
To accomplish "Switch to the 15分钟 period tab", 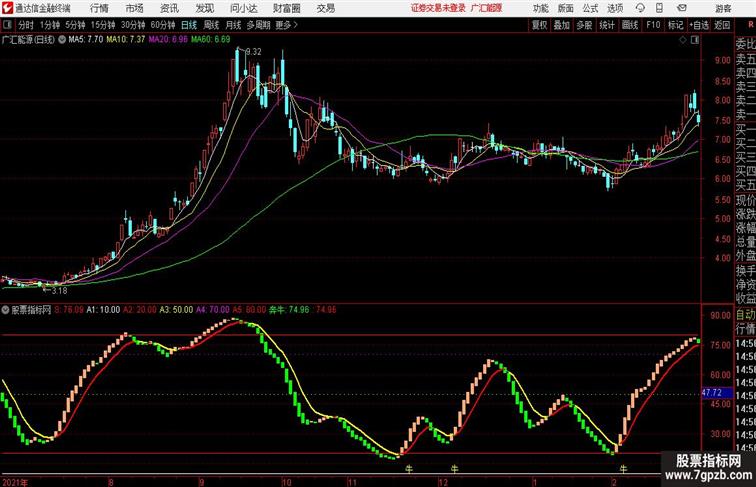I will (103, 25).
